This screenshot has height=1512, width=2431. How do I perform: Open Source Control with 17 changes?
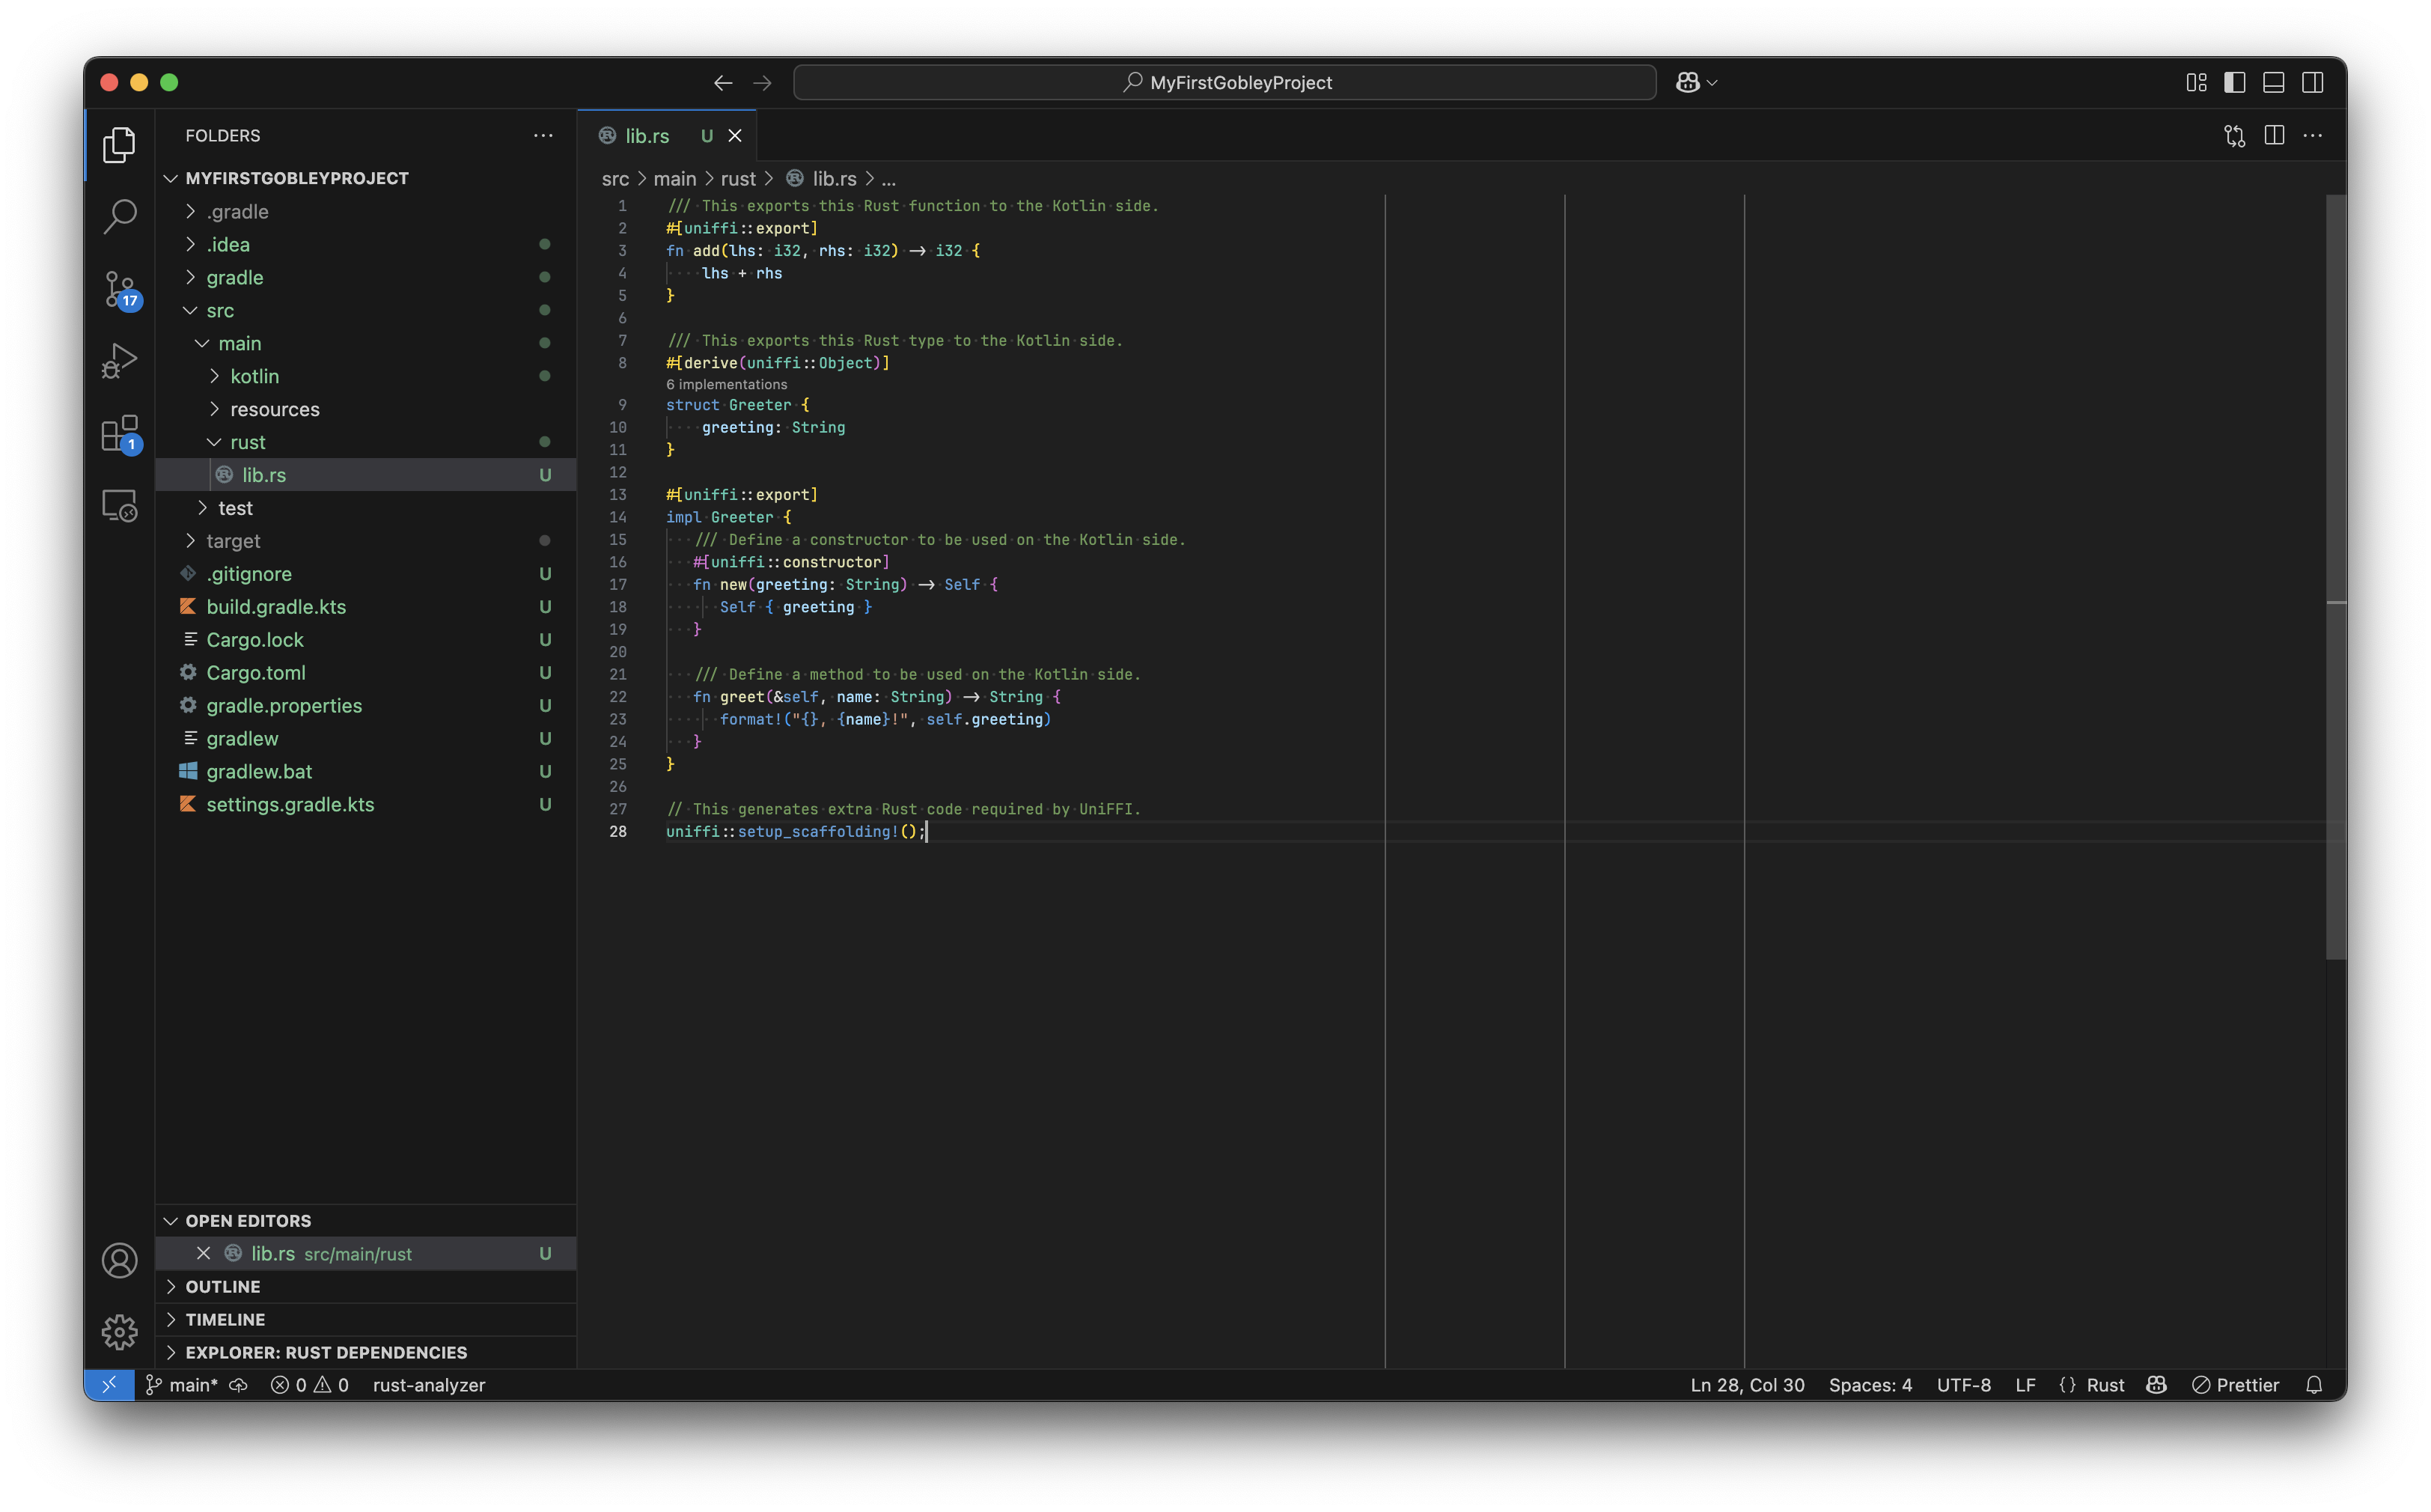pyautogui.click(x=119, y=289)
